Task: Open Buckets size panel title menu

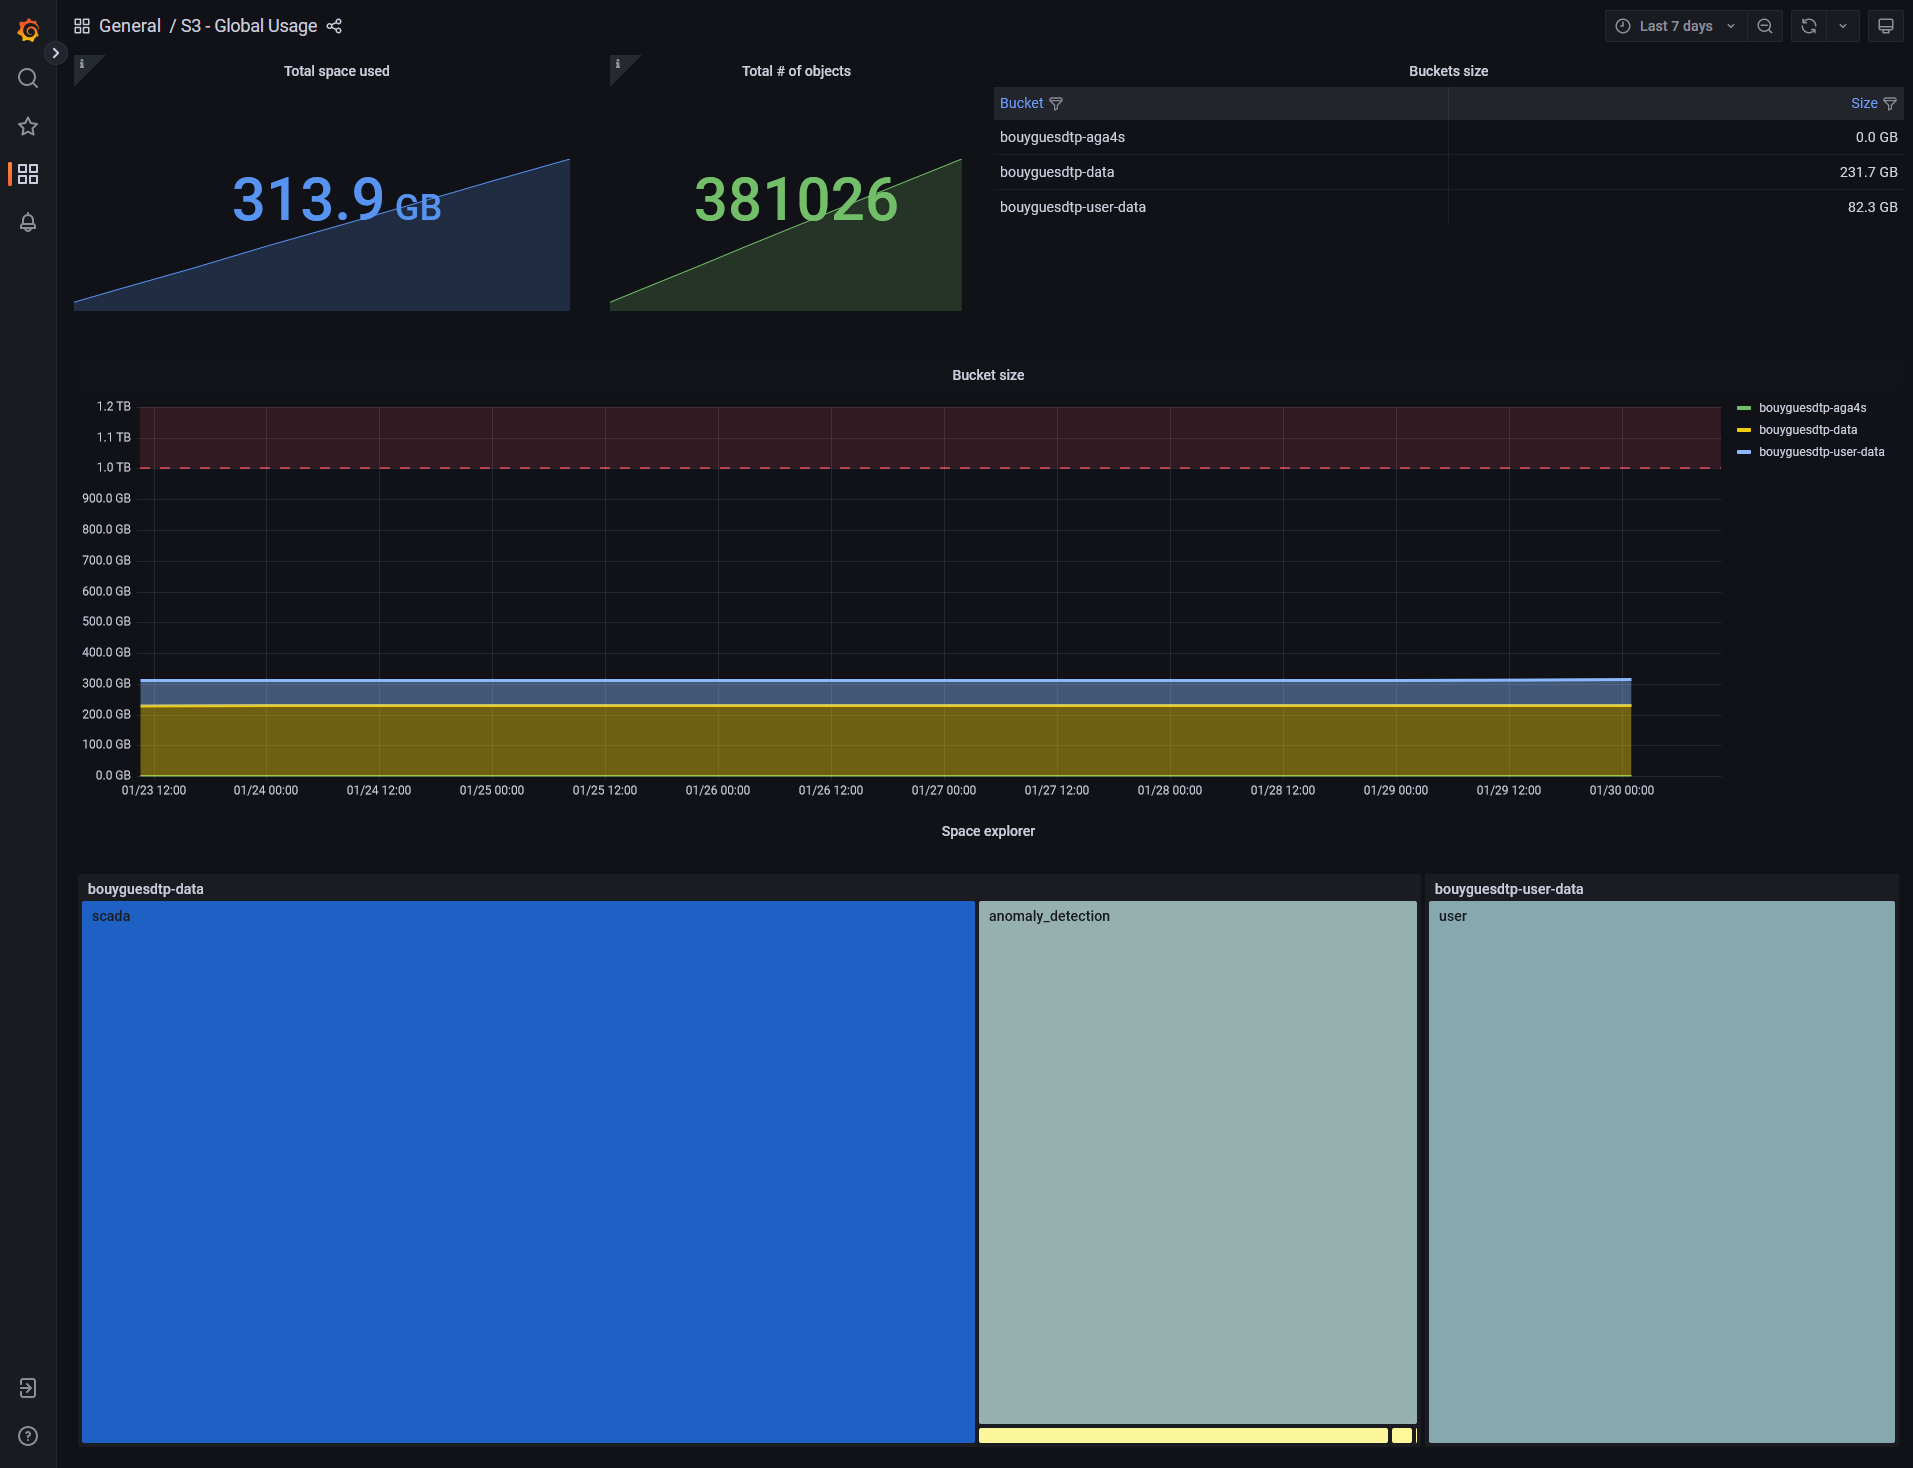Action: pyautogui.click(x=1448, y=71)
